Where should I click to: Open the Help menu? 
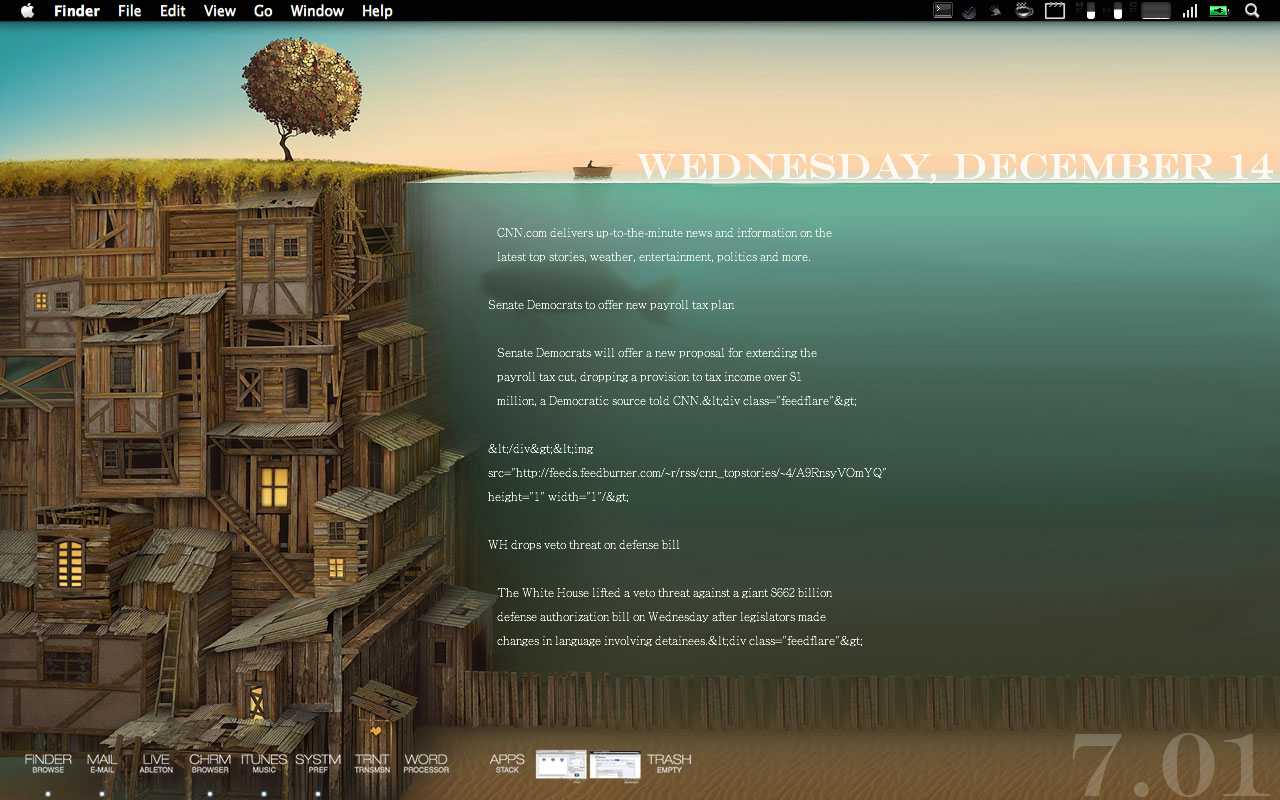coord(377,11)
